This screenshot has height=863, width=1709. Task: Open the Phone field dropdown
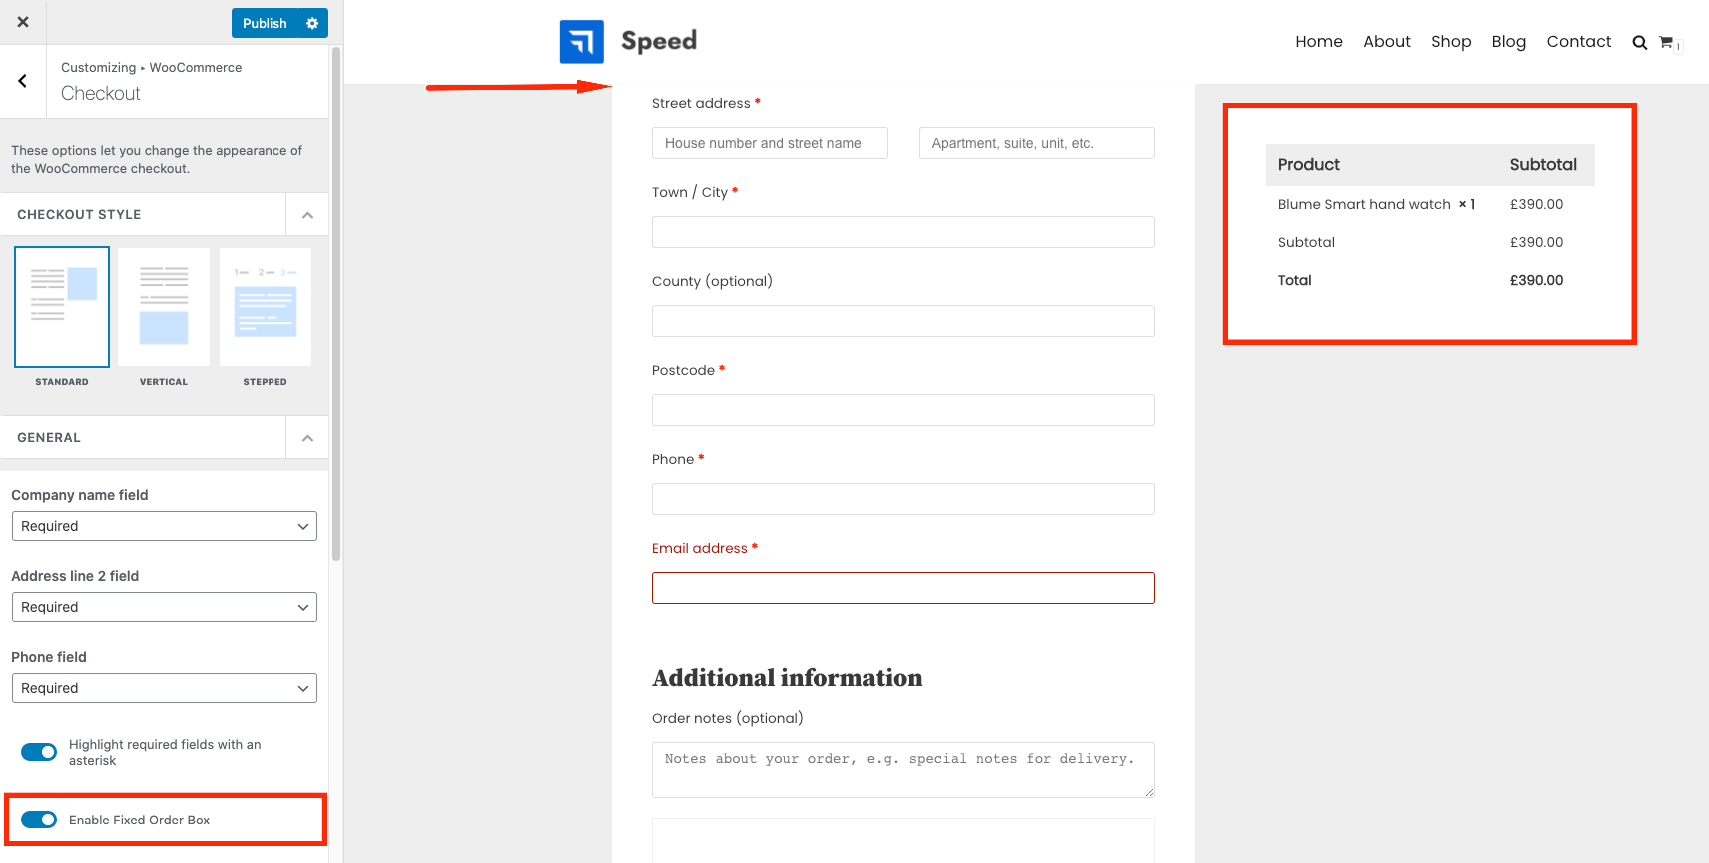click(164, 688)
